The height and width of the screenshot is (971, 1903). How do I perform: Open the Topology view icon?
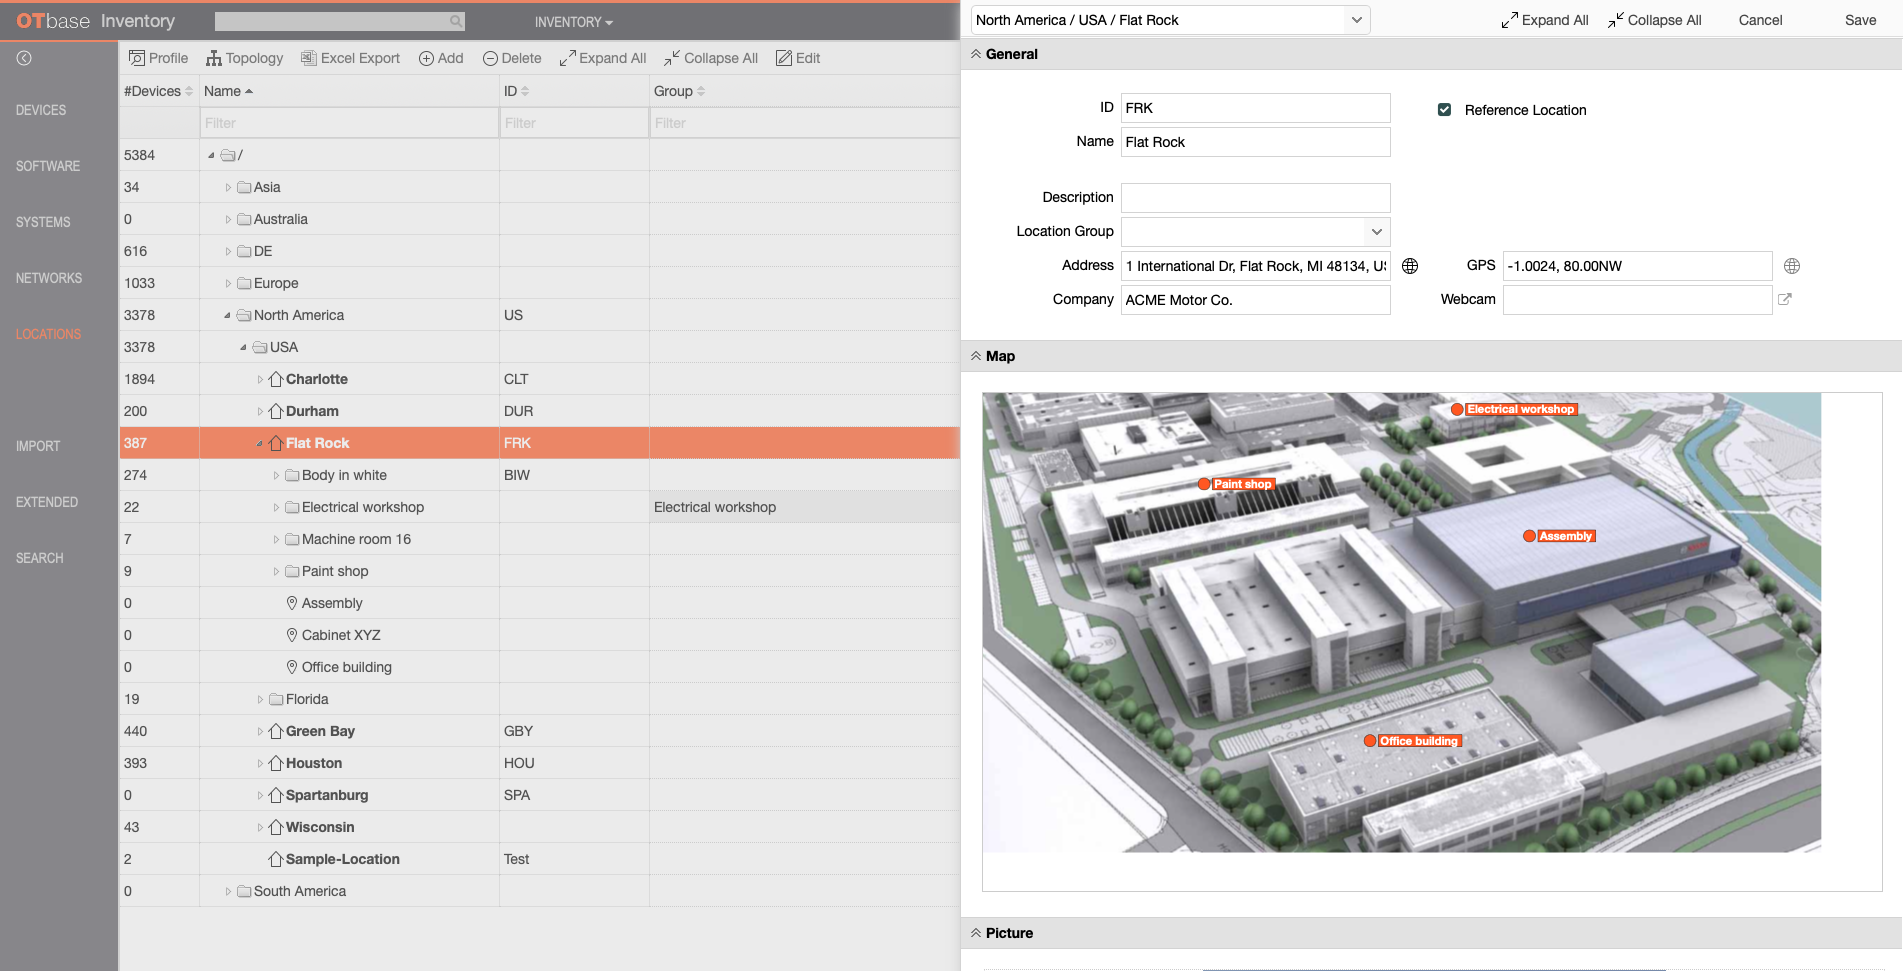coord(214,58)
